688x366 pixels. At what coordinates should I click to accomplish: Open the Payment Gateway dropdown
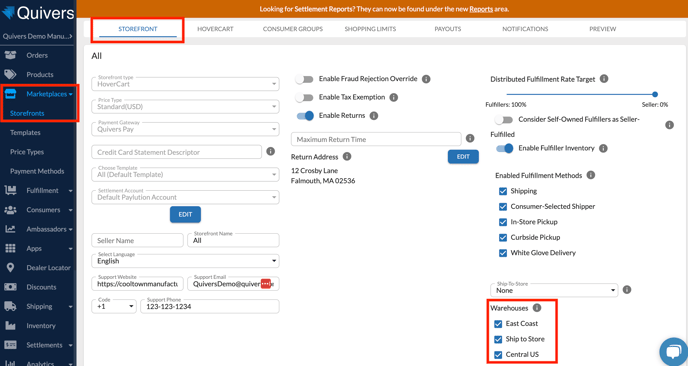[x=185, y=129]
